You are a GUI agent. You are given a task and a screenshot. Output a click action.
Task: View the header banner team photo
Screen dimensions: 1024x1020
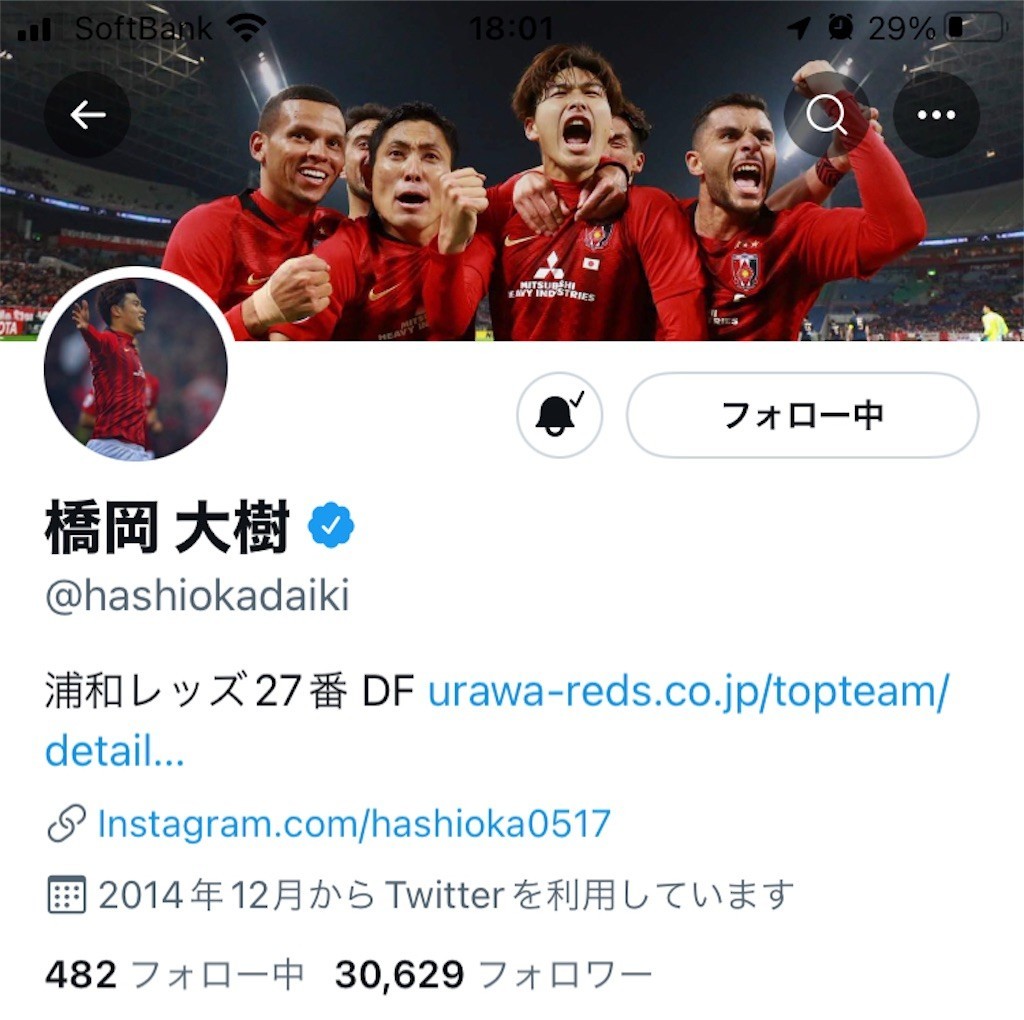(x=512, y=170)
